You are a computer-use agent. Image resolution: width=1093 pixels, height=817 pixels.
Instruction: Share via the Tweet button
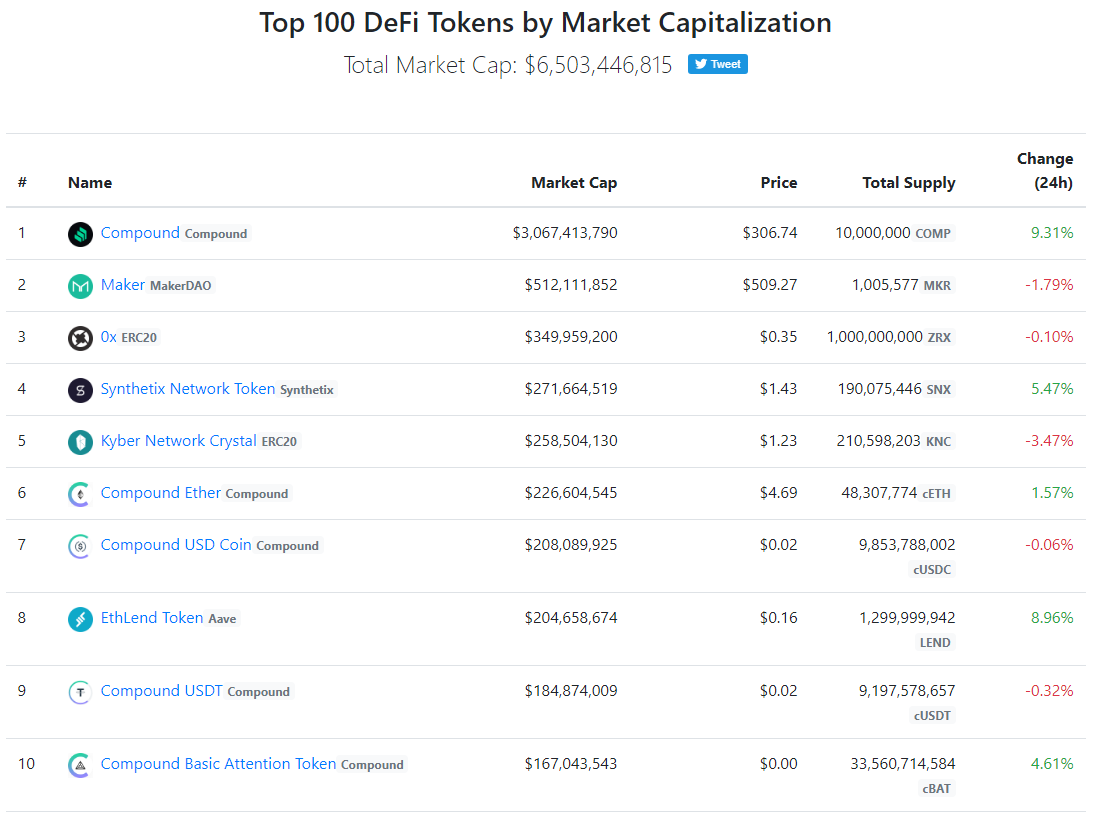717,64
